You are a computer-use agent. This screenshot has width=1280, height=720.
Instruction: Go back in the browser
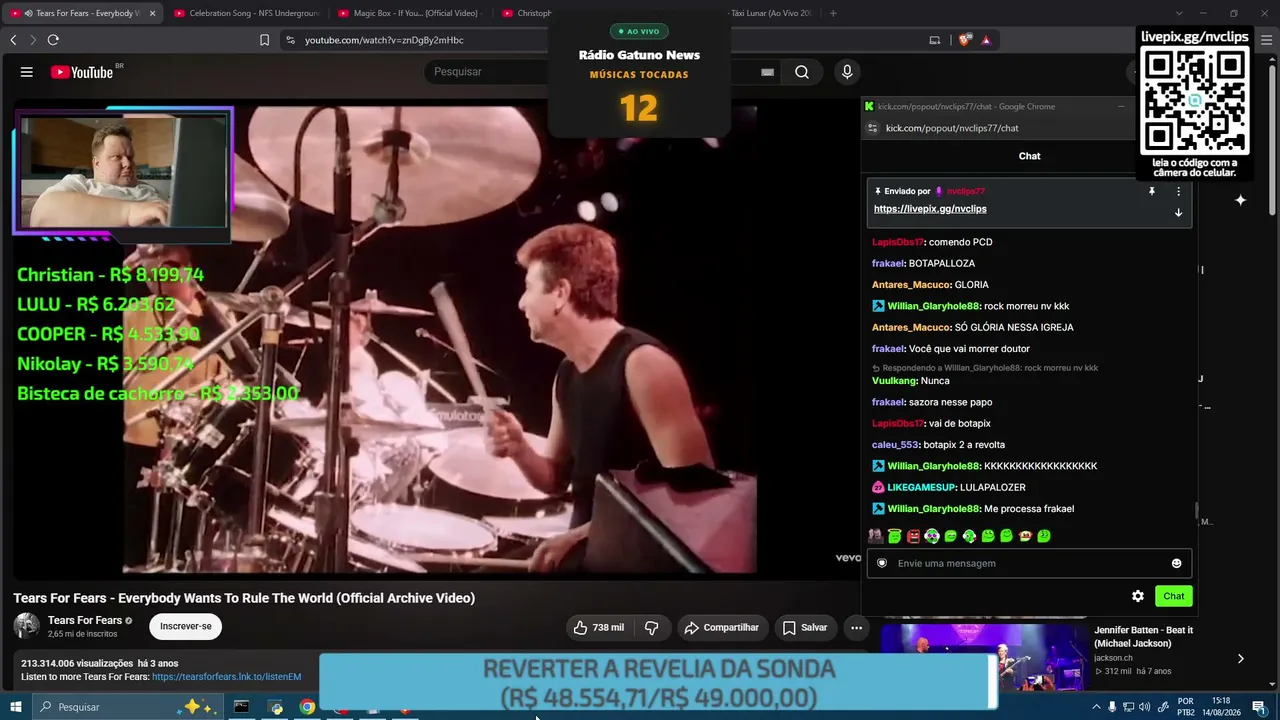pos(13,40)
